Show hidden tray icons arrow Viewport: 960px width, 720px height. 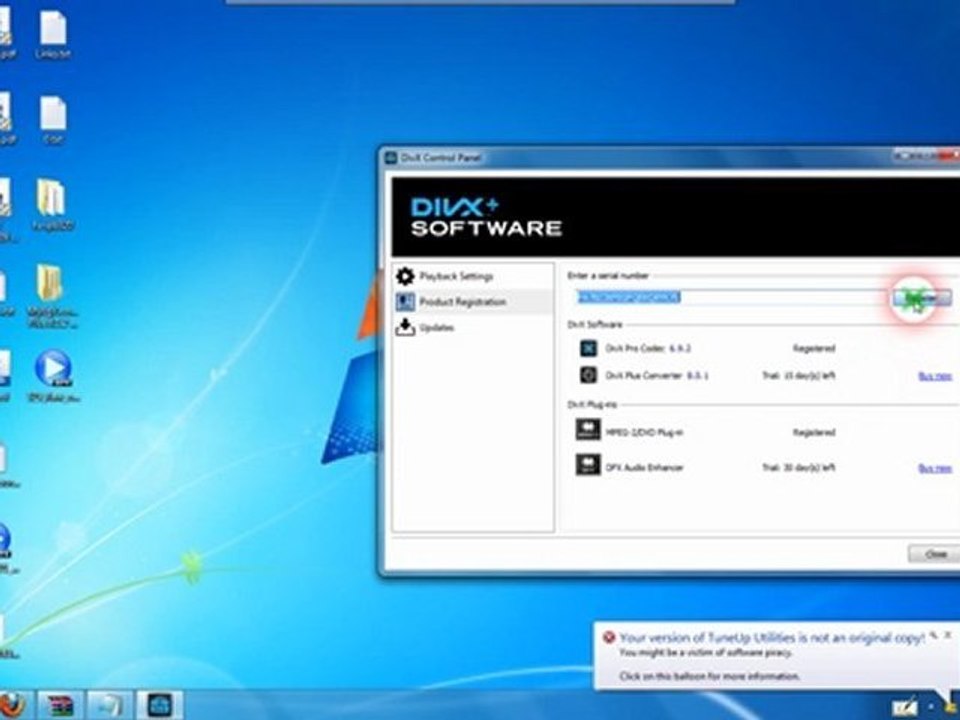click(x=931, y=709)
